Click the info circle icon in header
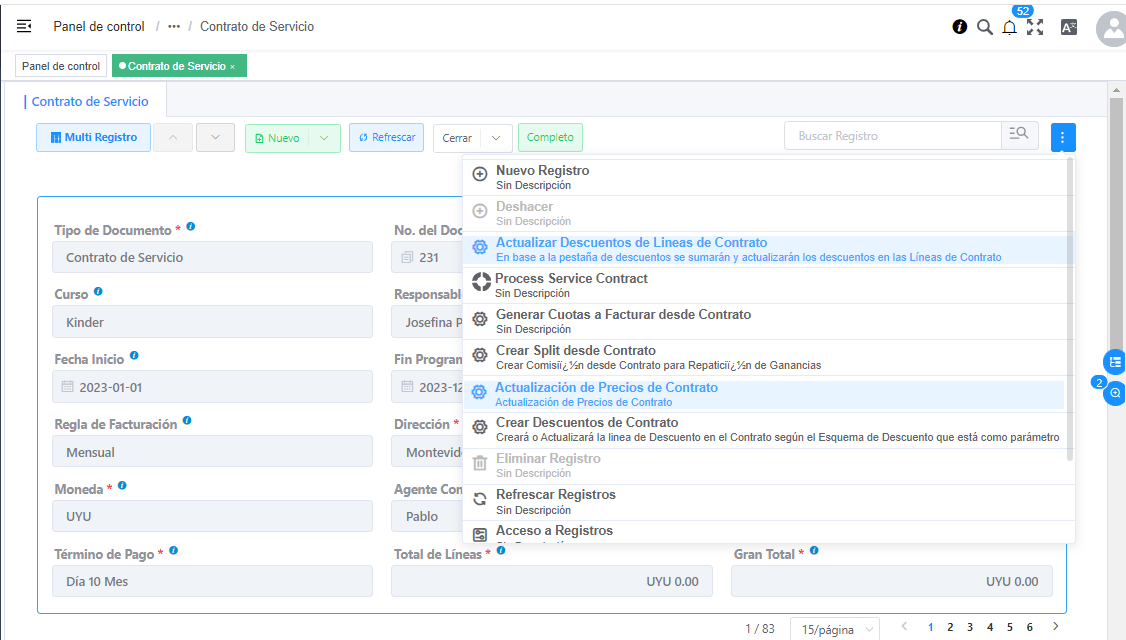Image resolution: width=1126 pixels, height=640 pixels. [x=960, y=27]
